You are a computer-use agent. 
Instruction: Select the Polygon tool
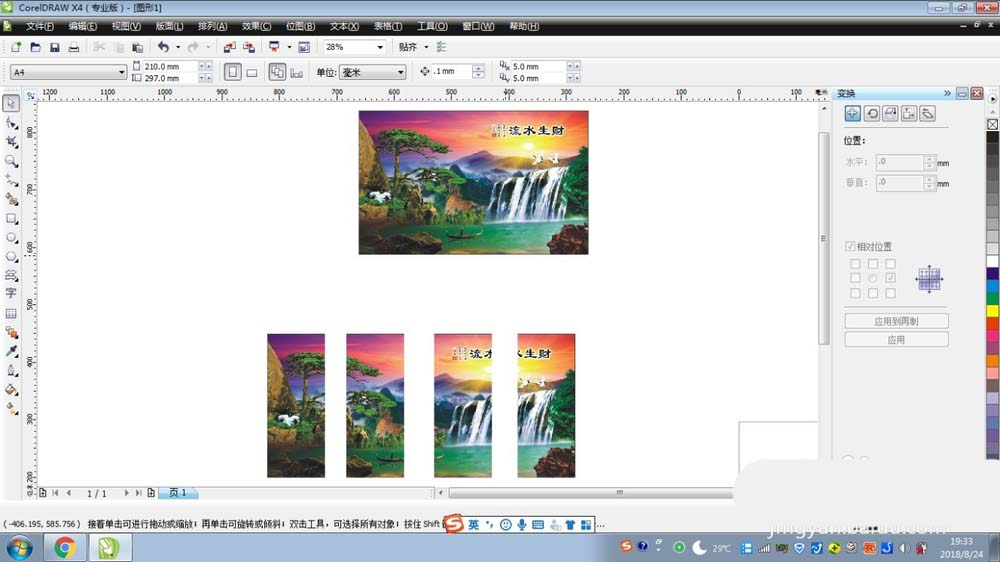tap(11, 256)
